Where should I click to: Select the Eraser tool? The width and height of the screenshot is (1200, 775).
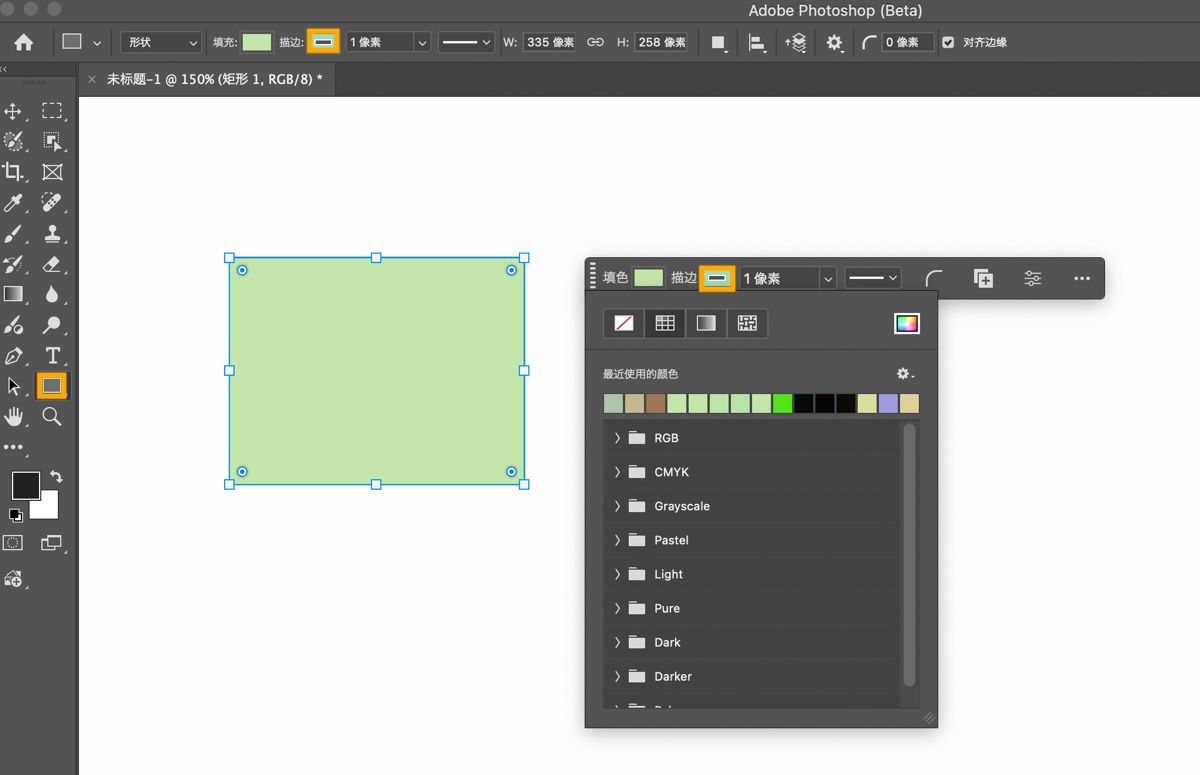(52, 264)
